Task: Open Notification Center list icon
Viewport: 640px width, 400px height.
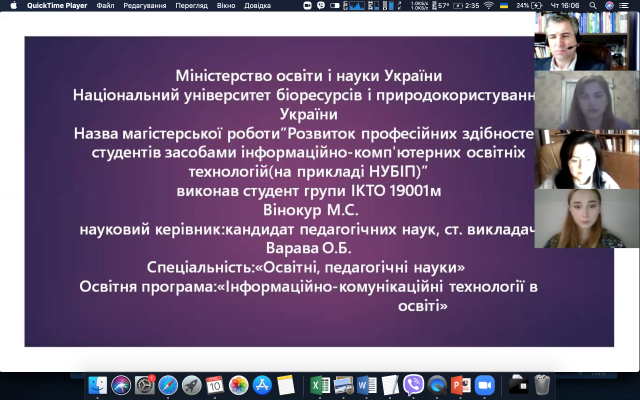Action: point(623,5)
